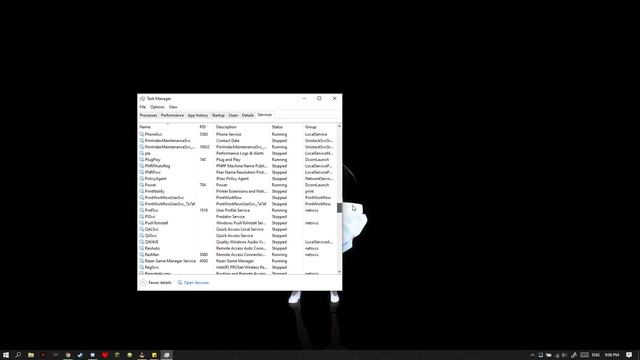Close the Task Manager window
640x360 pixels.
[334, 98]
